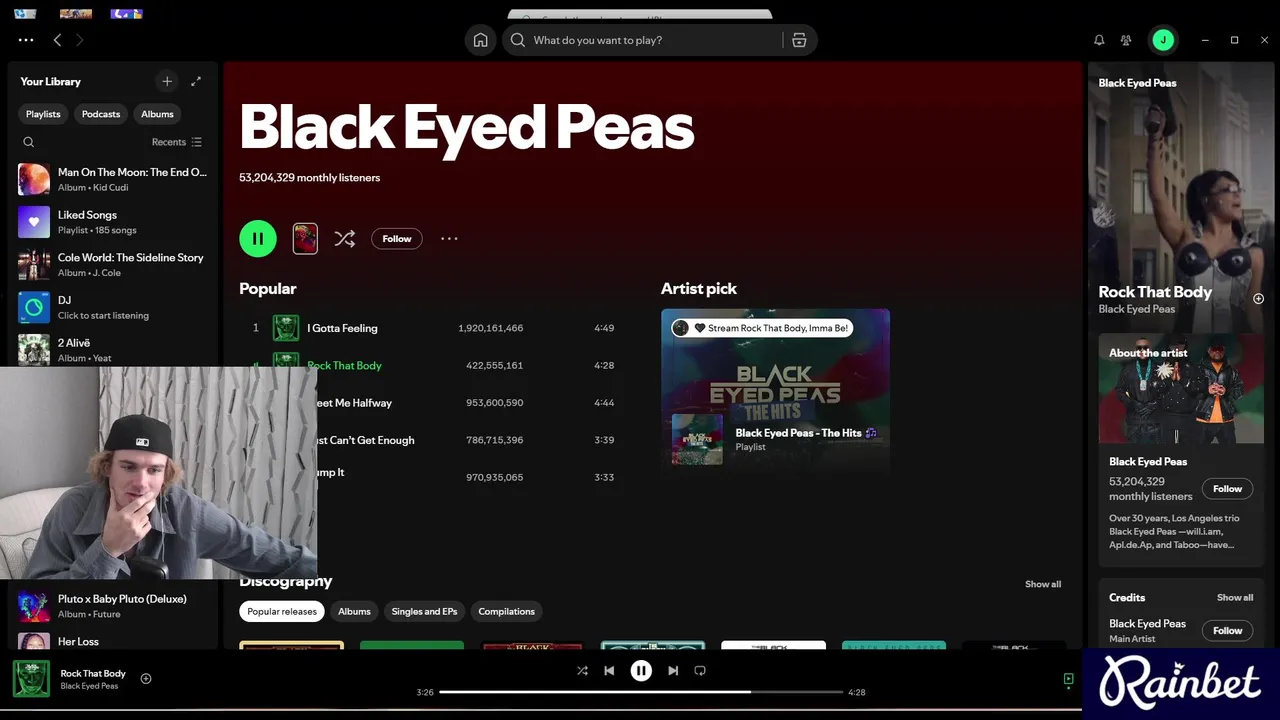Expand Your Library with the arrows icon
This screenshot has width=1280, height=720.
click(196, 81)
